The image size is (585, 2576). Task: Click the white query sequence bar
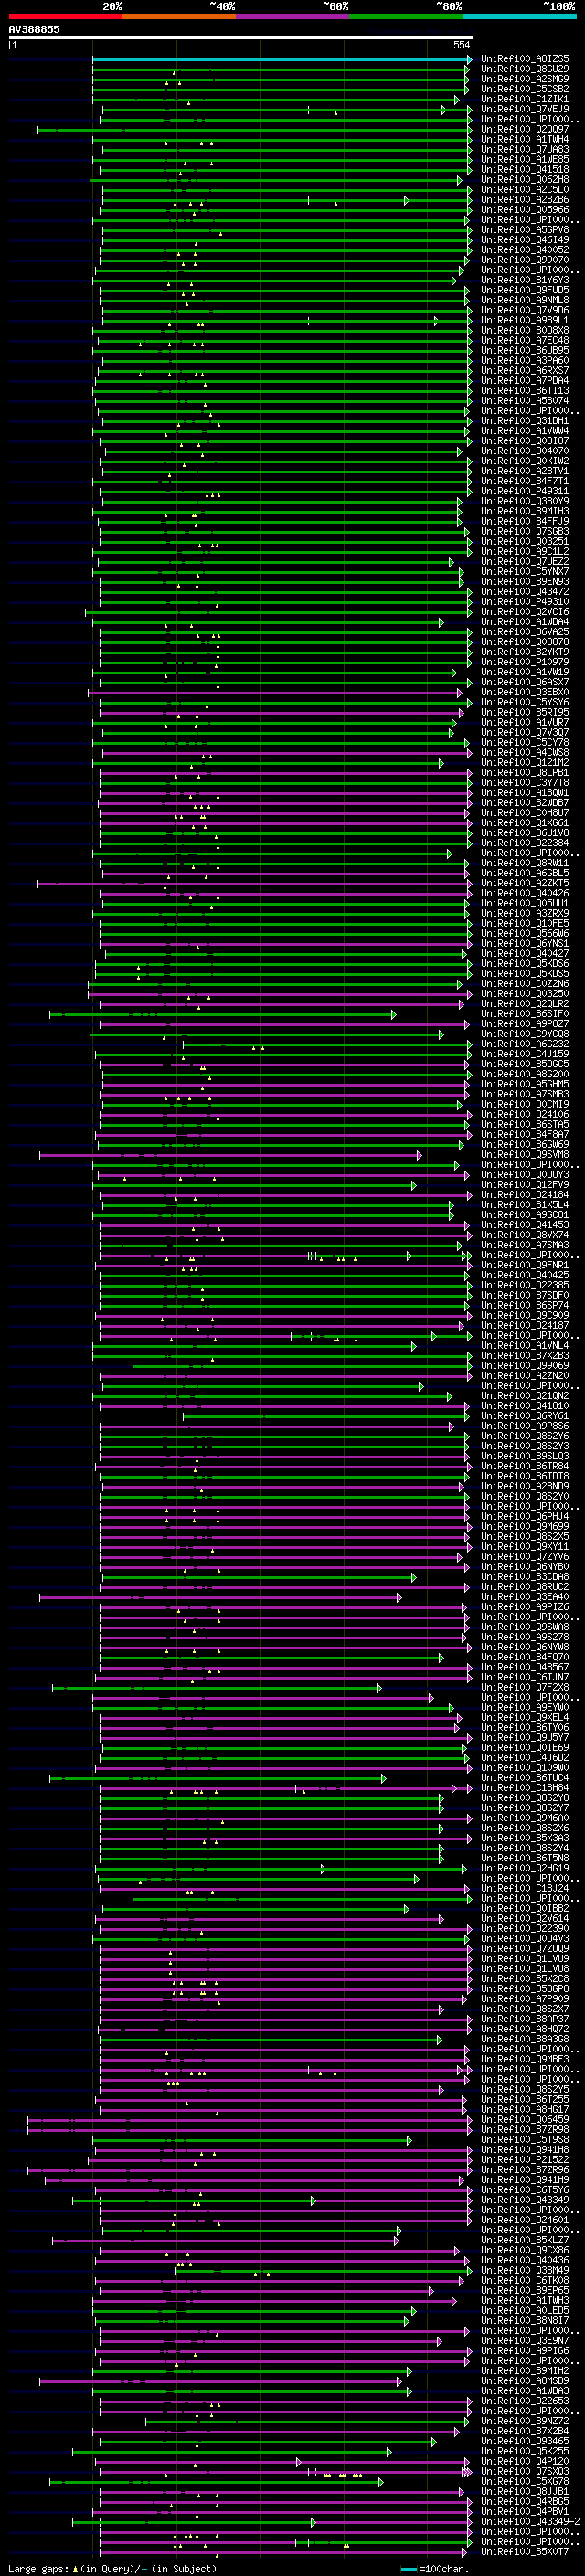241,37
